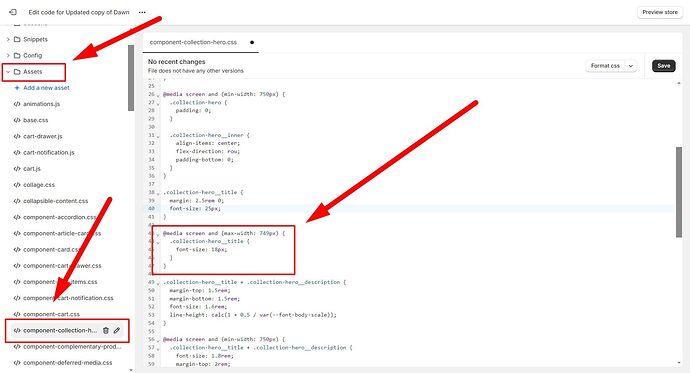Open the three-dot more actions menu
The height and width of the screenshot is (373, 690).
(x=142, y=12)
